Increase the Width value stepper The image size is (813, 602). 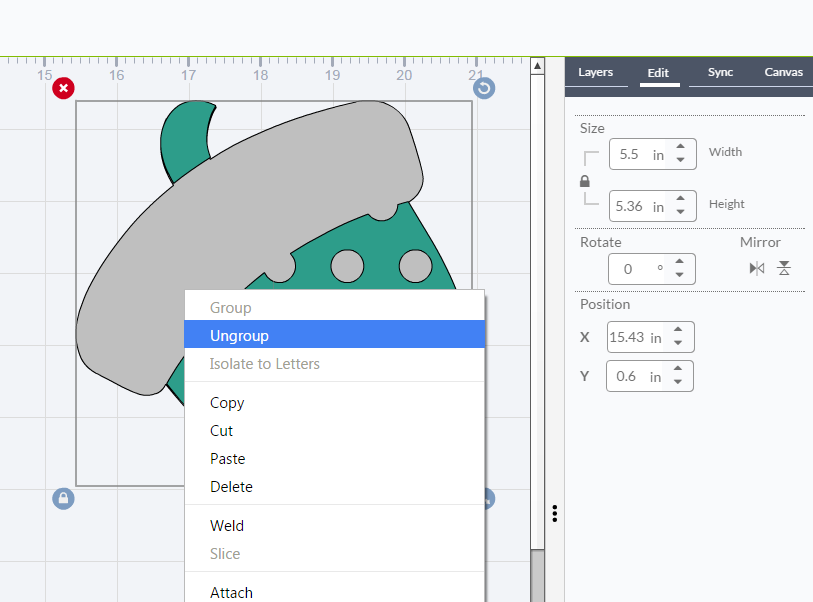click(x=681, y=148)
